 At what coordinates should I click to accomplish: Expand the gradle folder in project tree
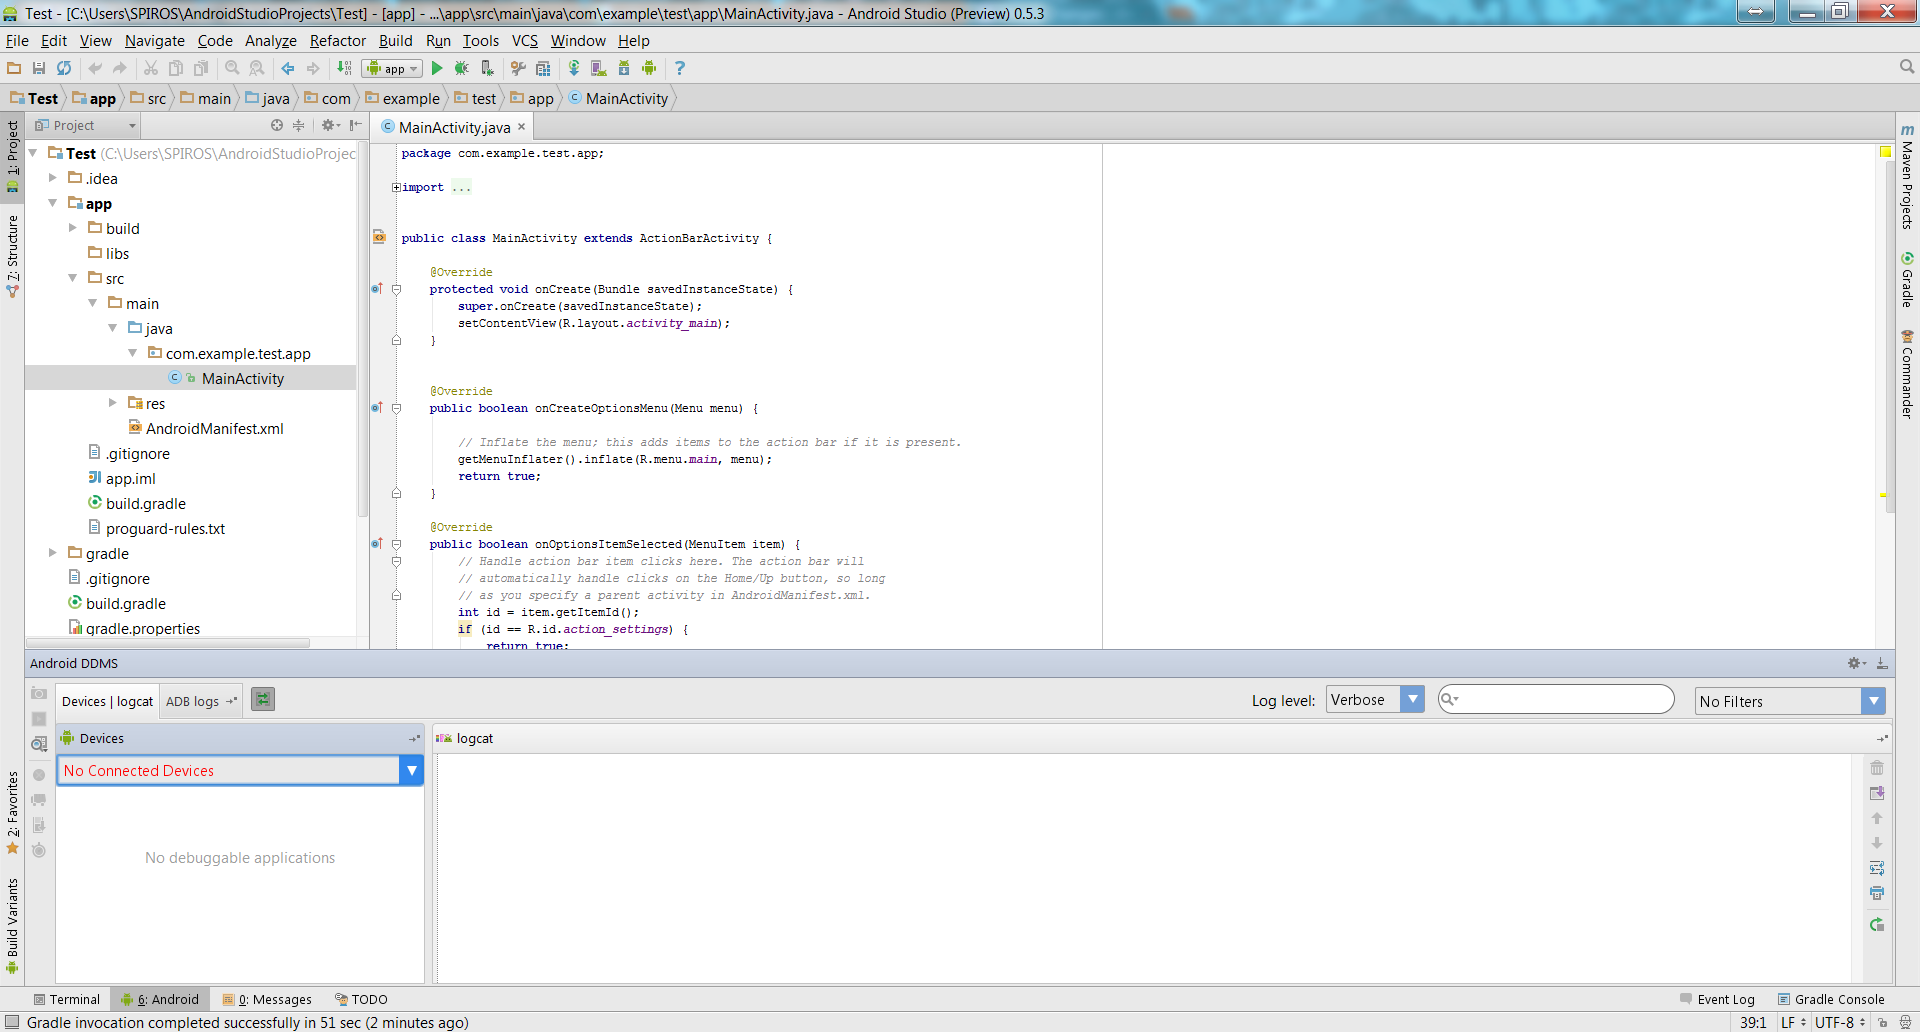click(53, 553)
